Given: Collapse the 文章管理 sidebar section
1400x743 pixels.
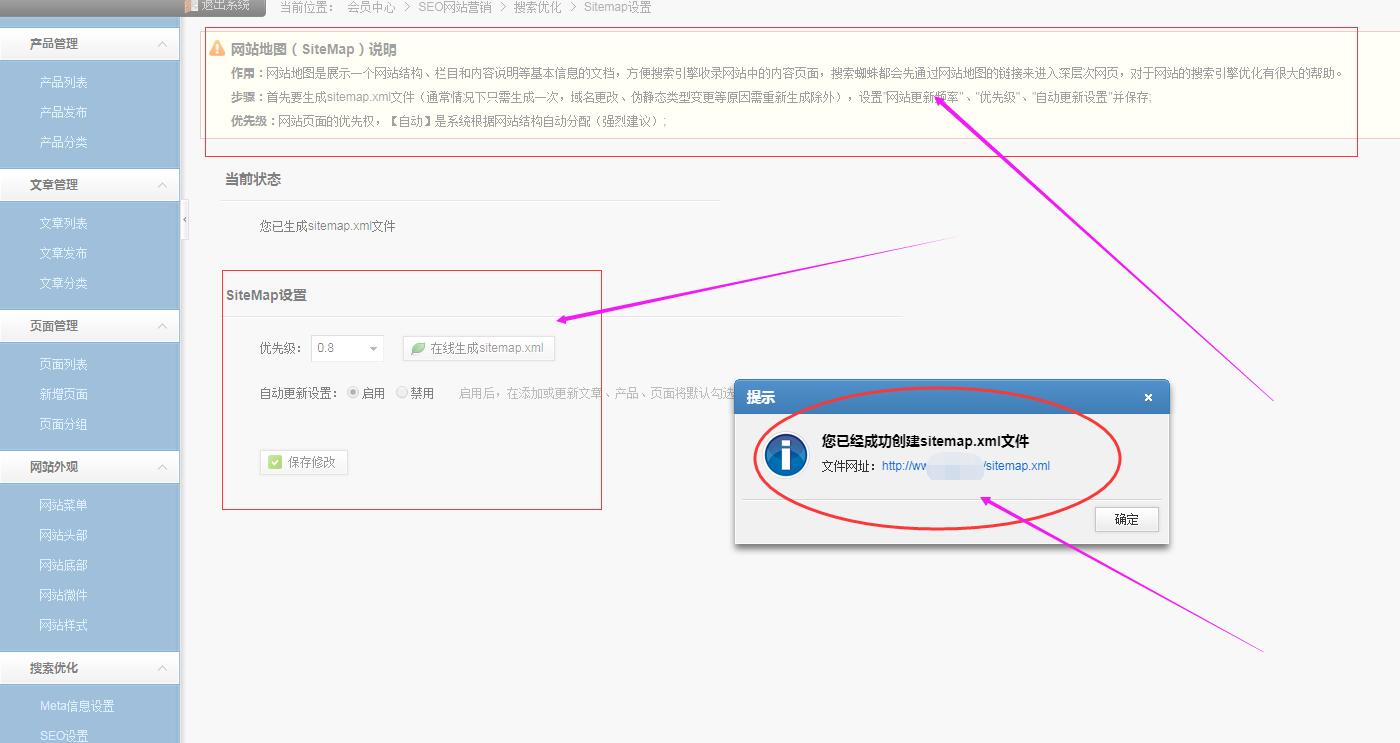Looking at the screenshot, I should pyautogui.click(x=162, y=185).
